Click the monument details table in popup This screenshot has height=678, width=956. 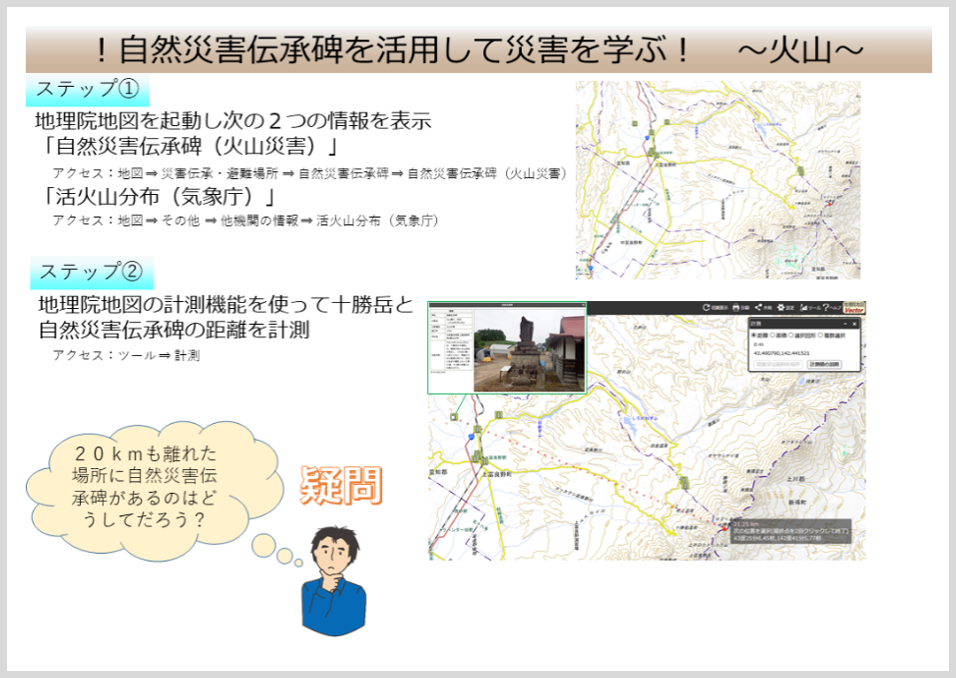[x=451, y=340]
